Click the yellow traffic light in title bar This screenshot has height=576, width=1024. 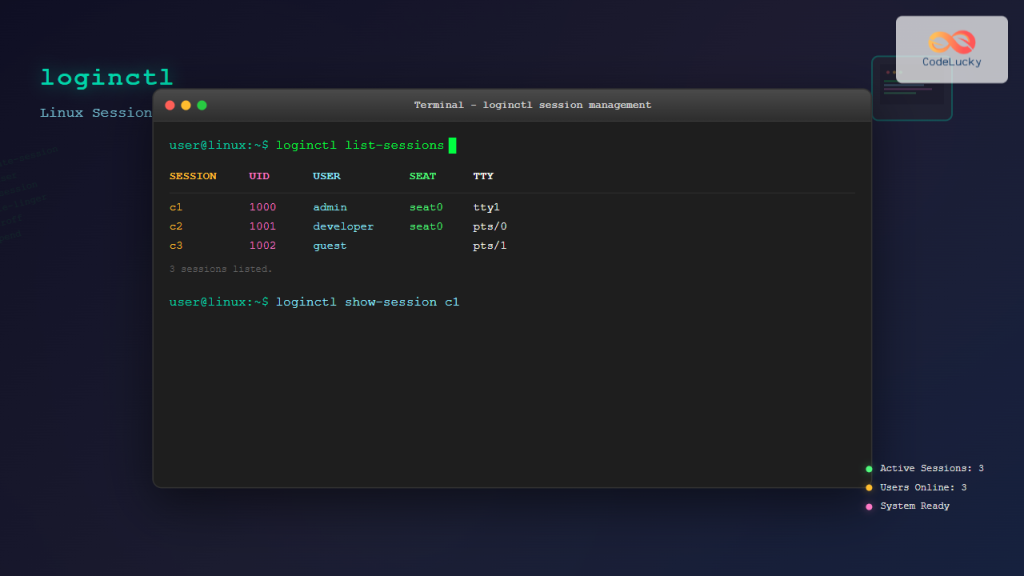point(186,104)
